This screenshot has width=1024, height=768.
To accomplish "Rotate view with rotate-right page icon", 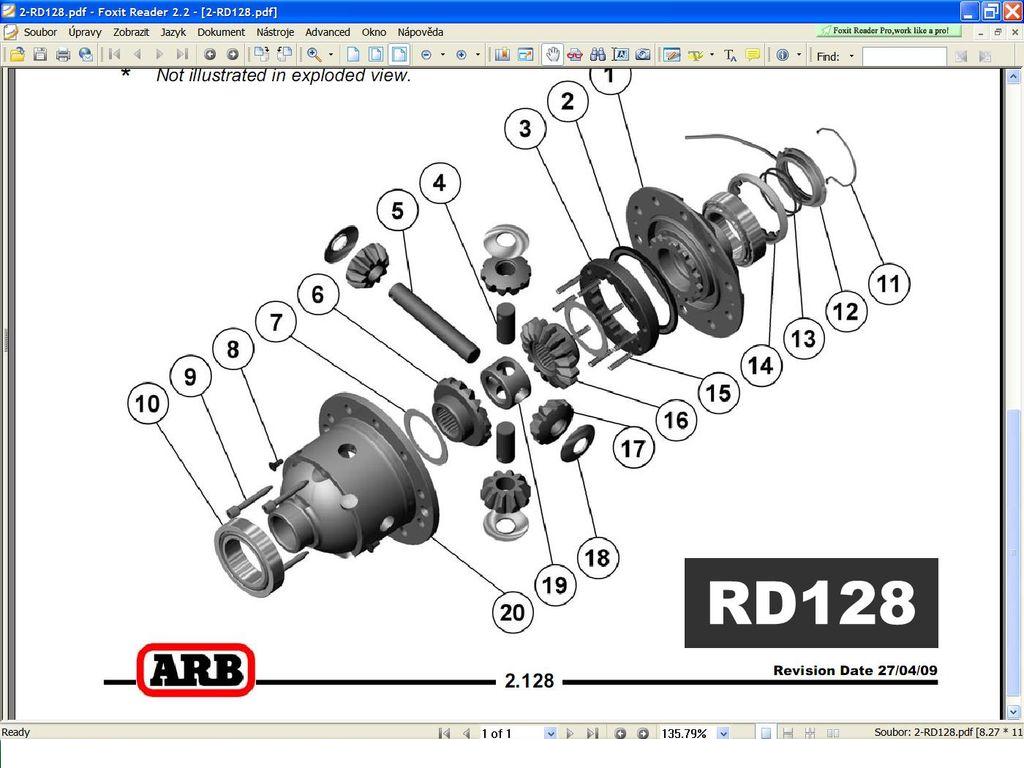I will tap(284, 55).
